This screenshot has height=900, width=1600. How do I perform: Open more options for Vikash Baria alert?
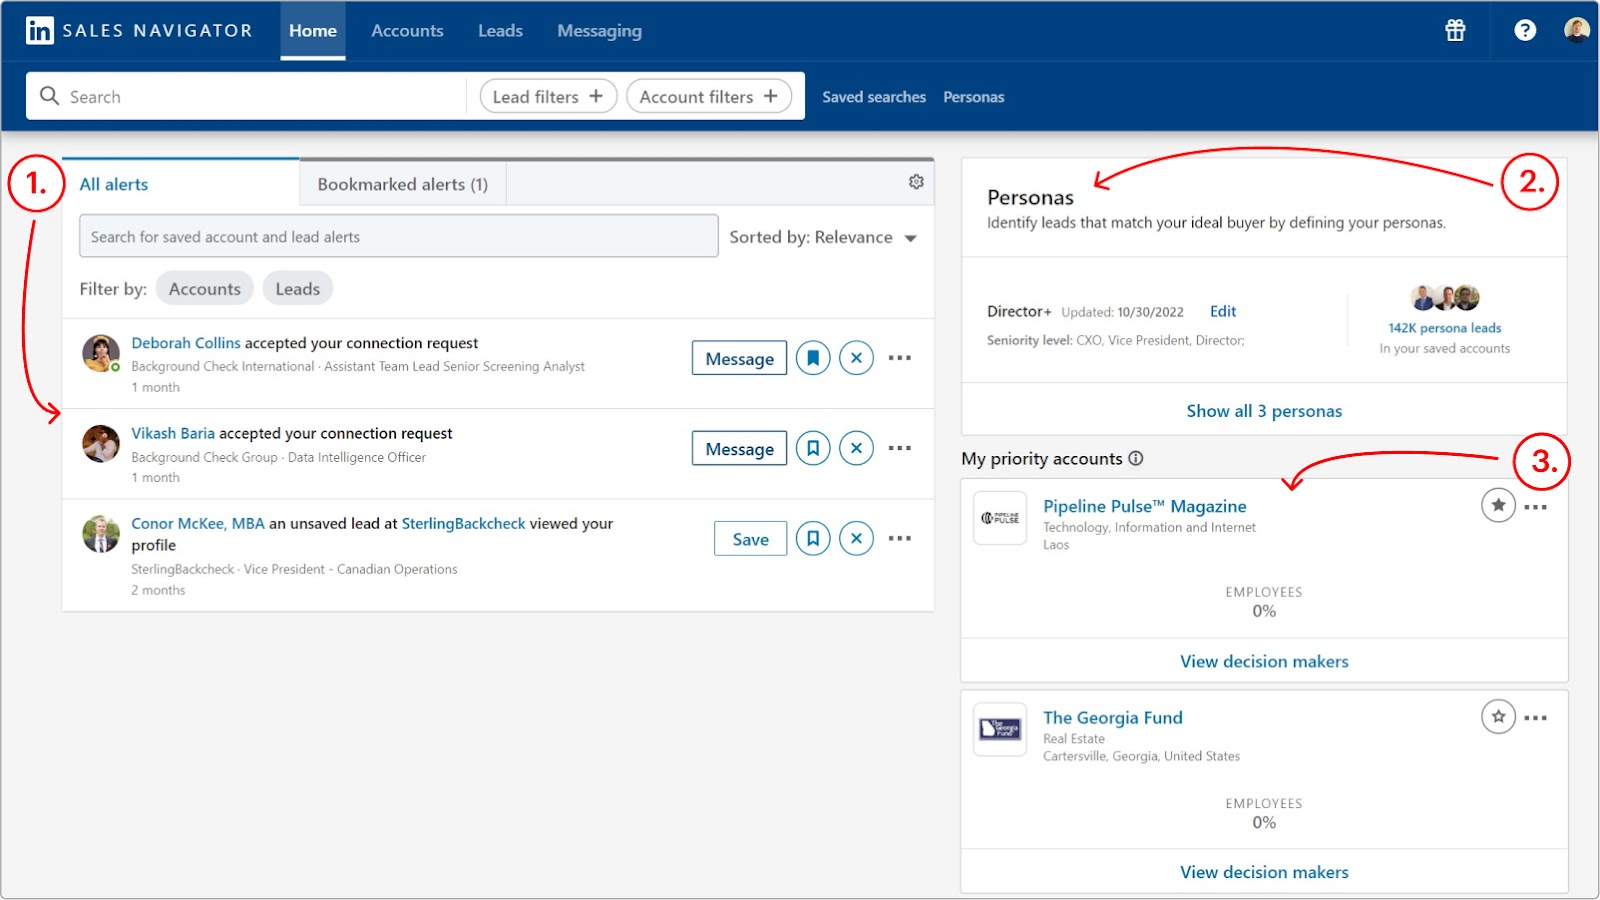(900, 448)
